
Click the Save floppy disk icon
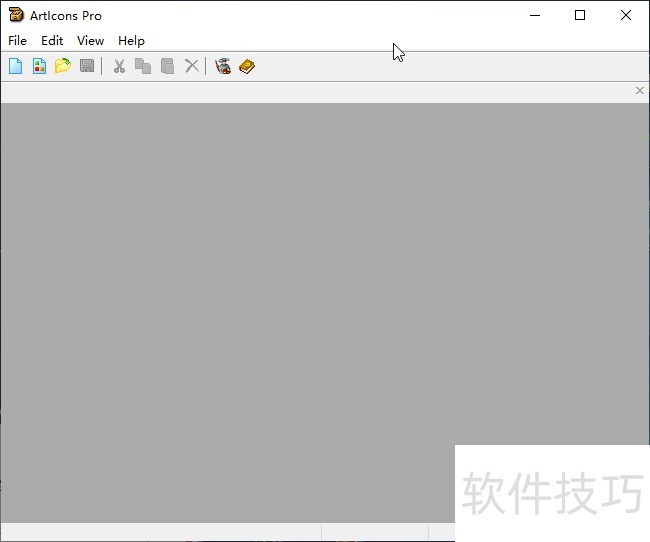click(87, 66)
